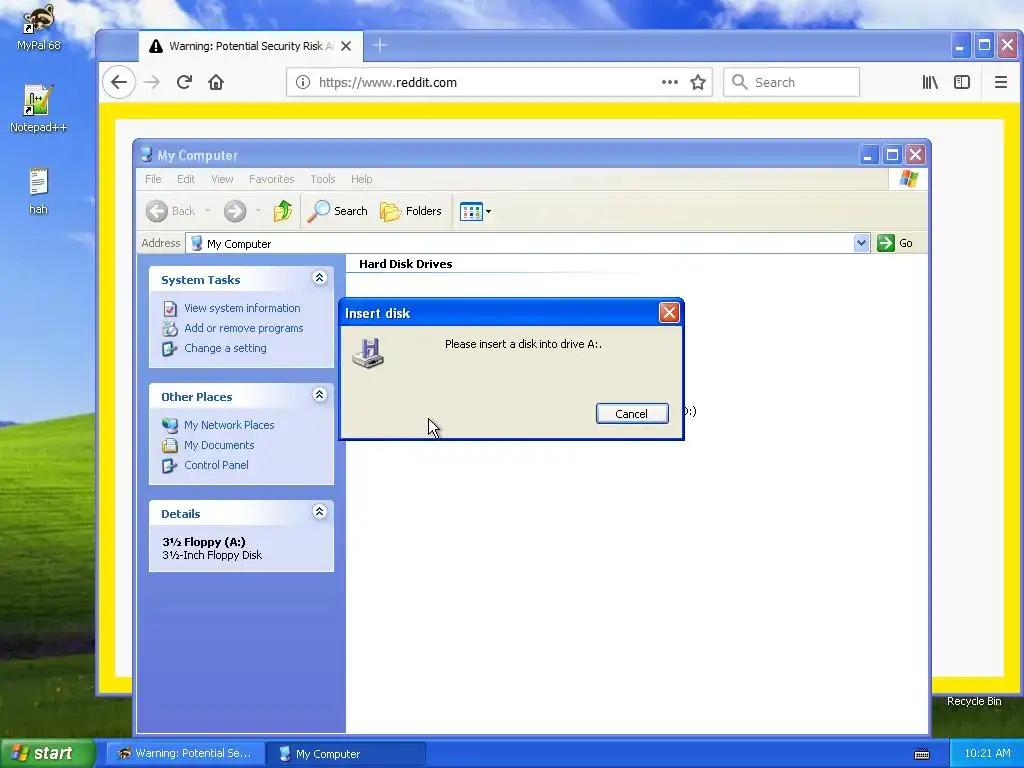Open page actions three-dot menu
Image resolution: width=1024 pixels, height=768 pixels.
tap(669, 82)
